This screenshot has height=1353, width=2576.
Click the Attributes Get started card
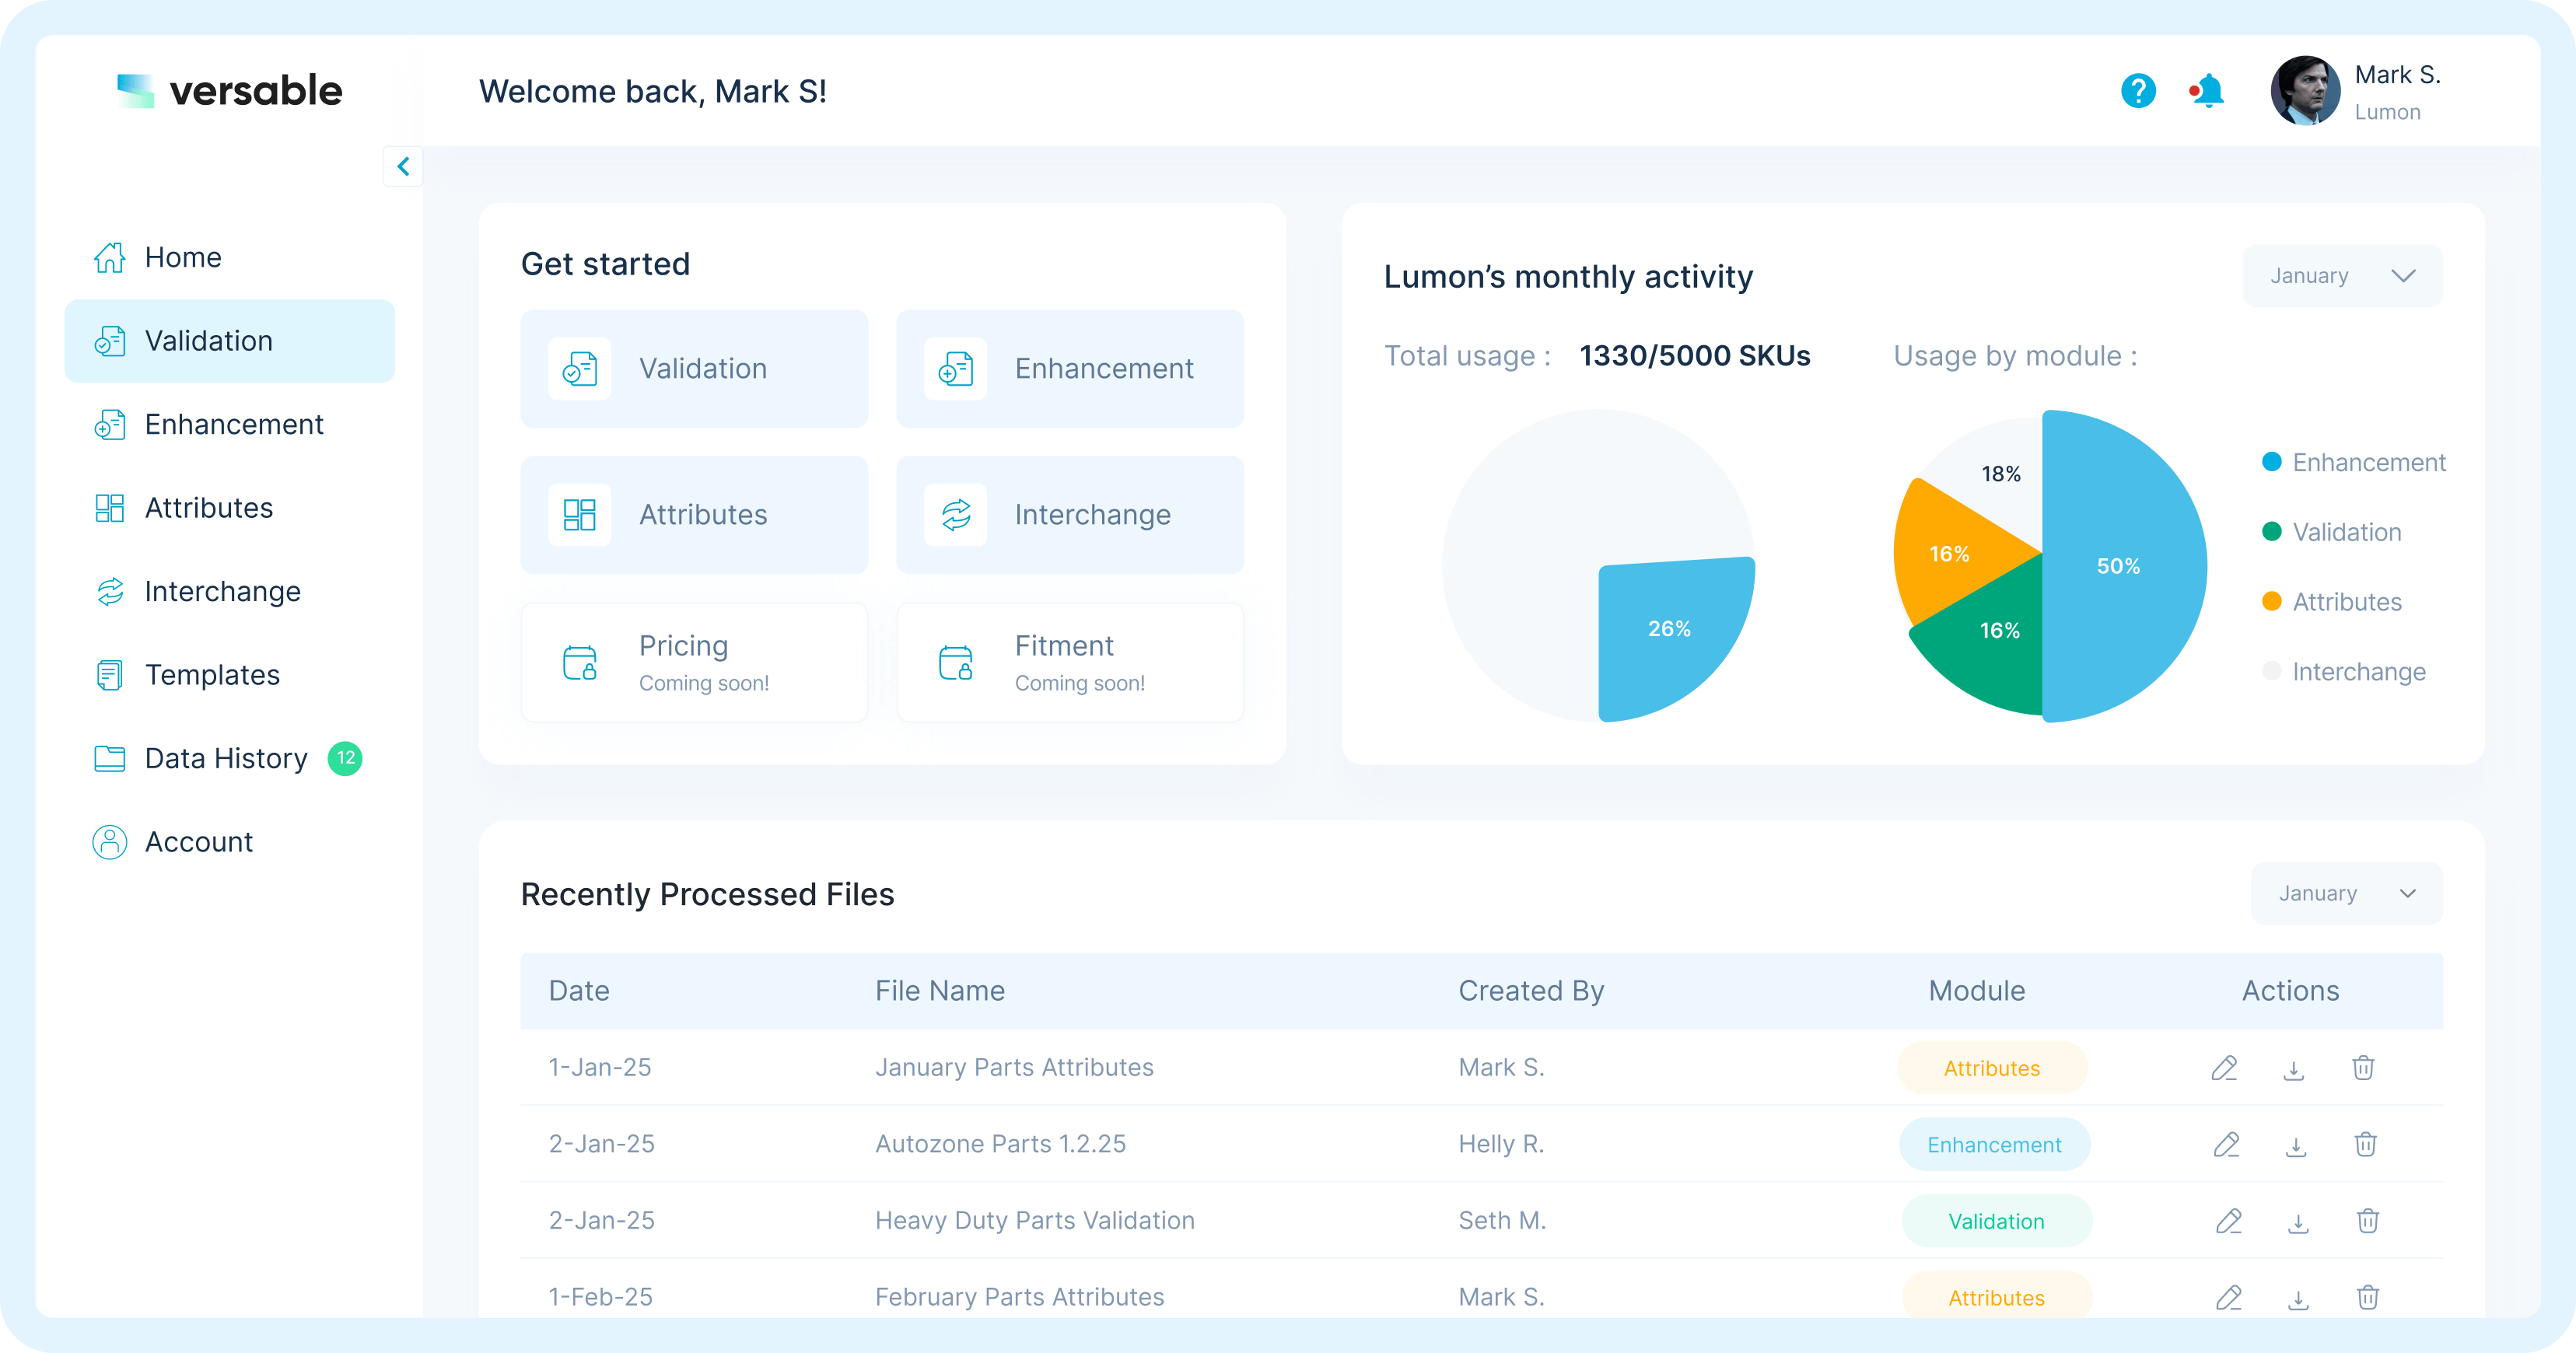tap(694, 515)
